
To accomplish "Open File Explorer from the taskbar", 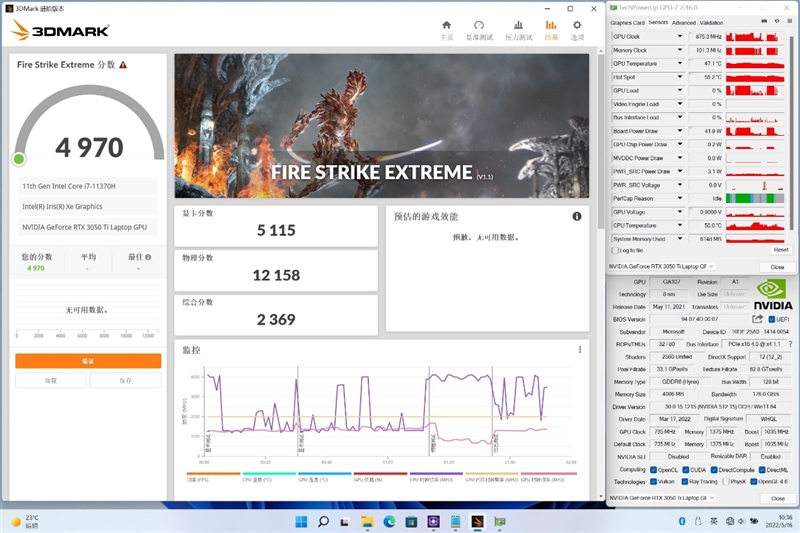I will (x=367, y=521).
